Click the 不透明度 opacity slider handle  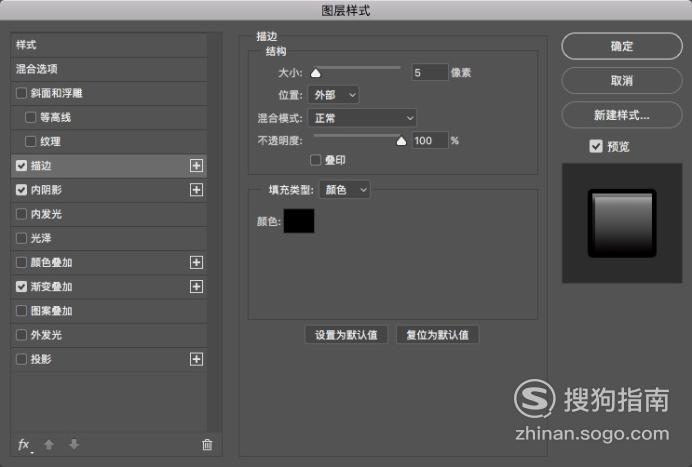click(401, 141)
